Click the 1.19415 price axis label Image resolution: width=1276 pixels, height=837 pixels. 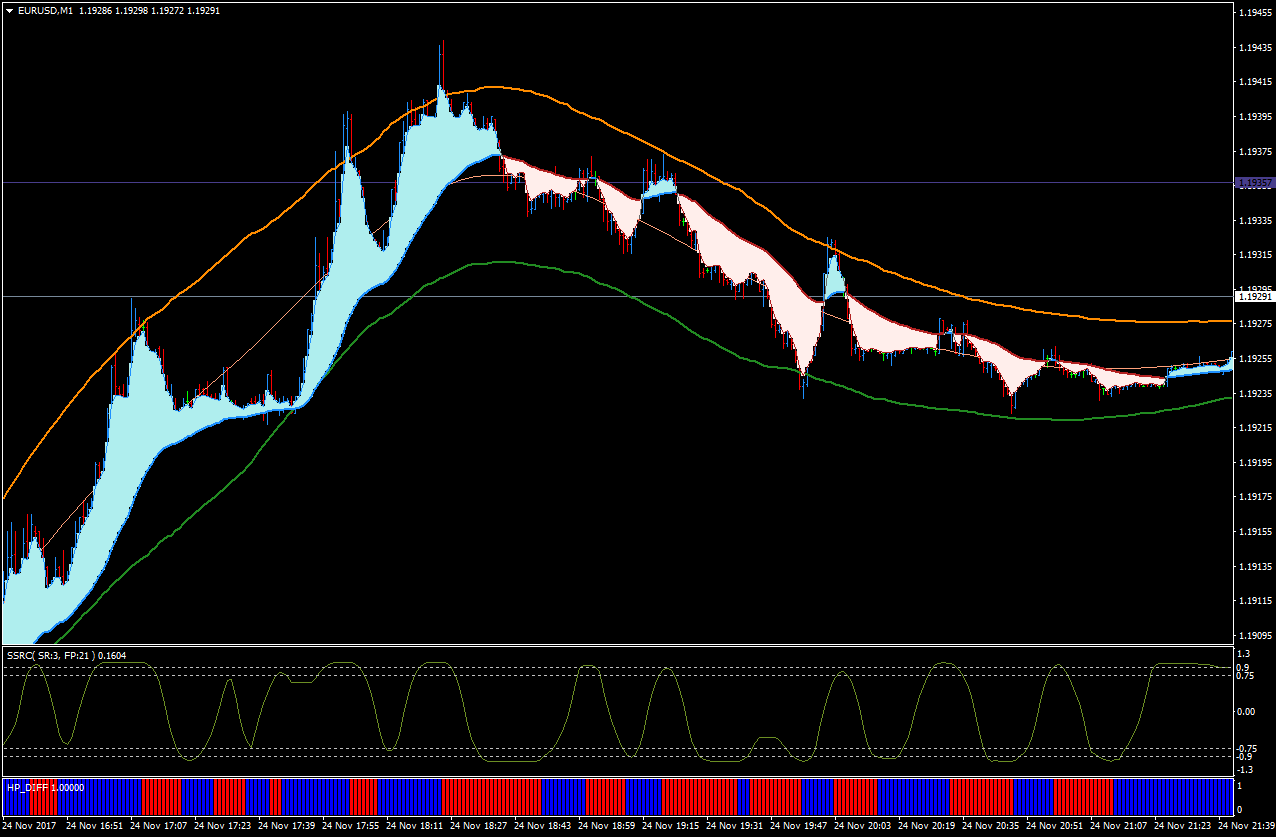coord(1256,82)
